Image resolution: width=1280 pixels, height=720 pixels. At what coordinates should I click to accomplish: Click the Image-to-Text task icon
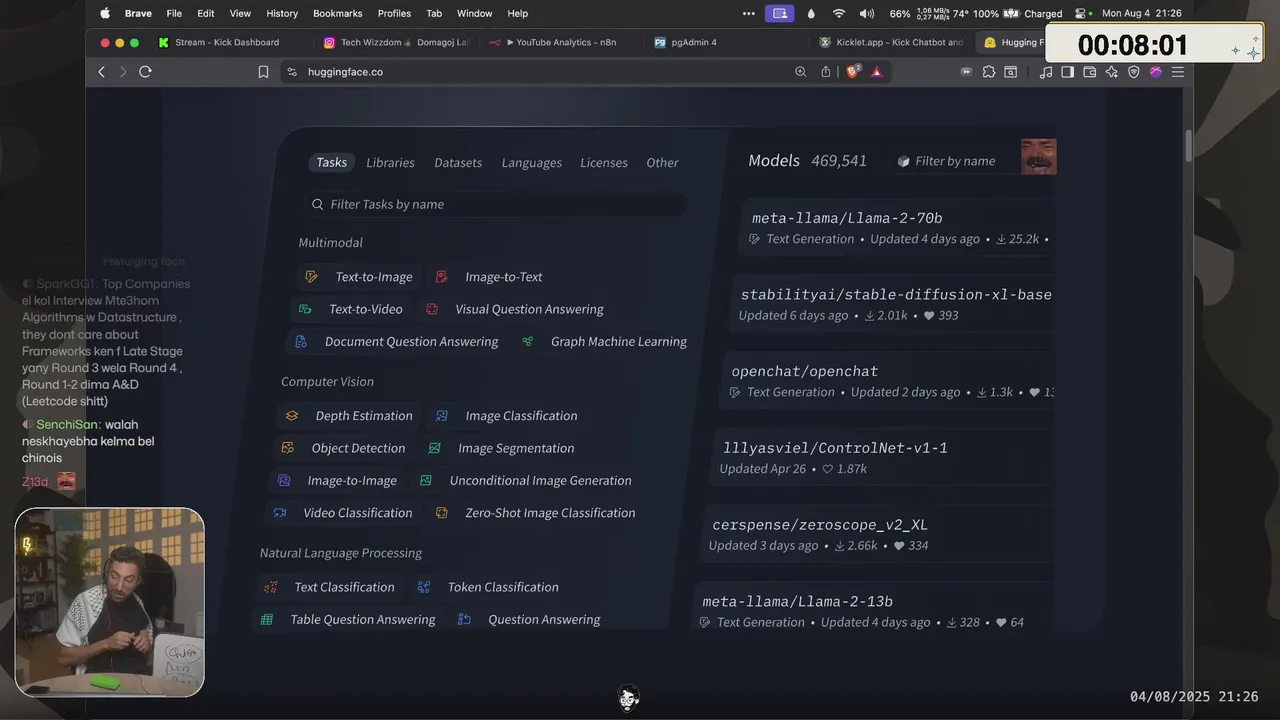pos(441,277)
